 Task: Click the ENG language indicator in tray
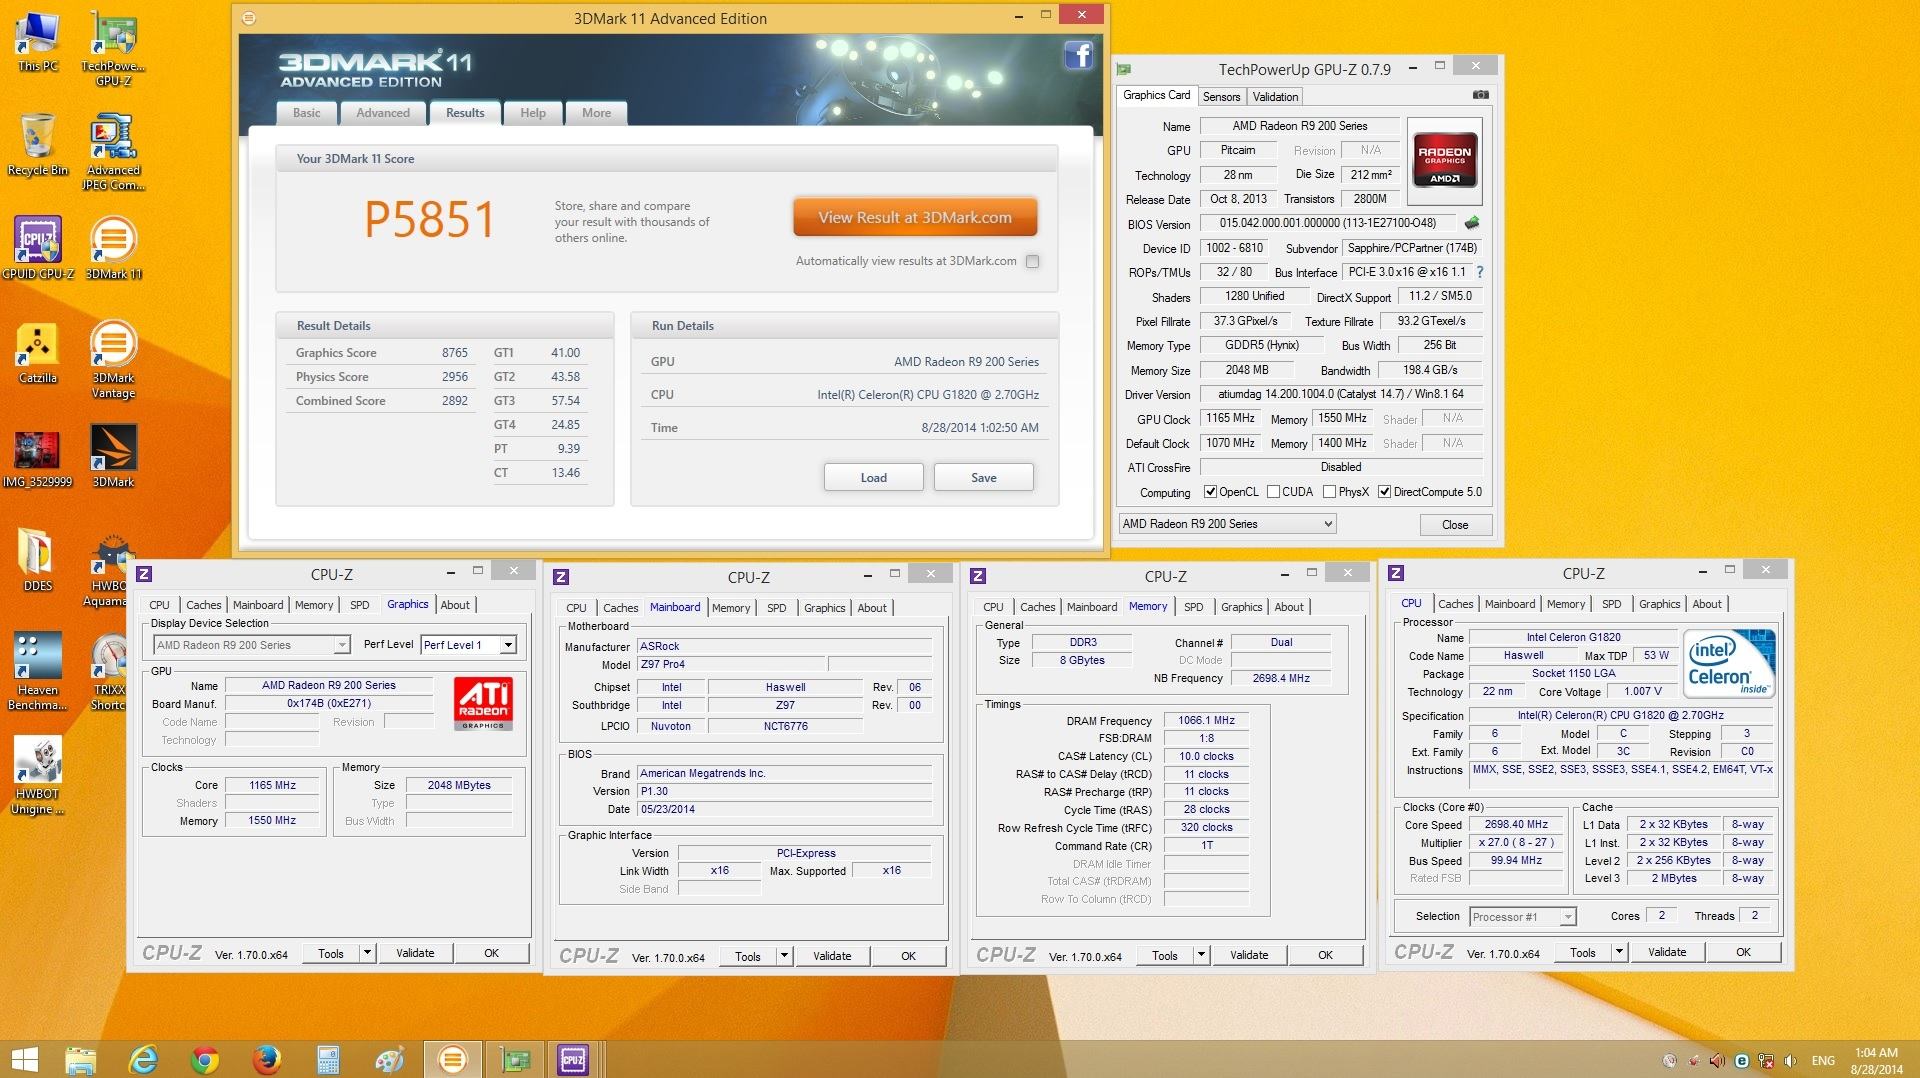point(1823,1060)
